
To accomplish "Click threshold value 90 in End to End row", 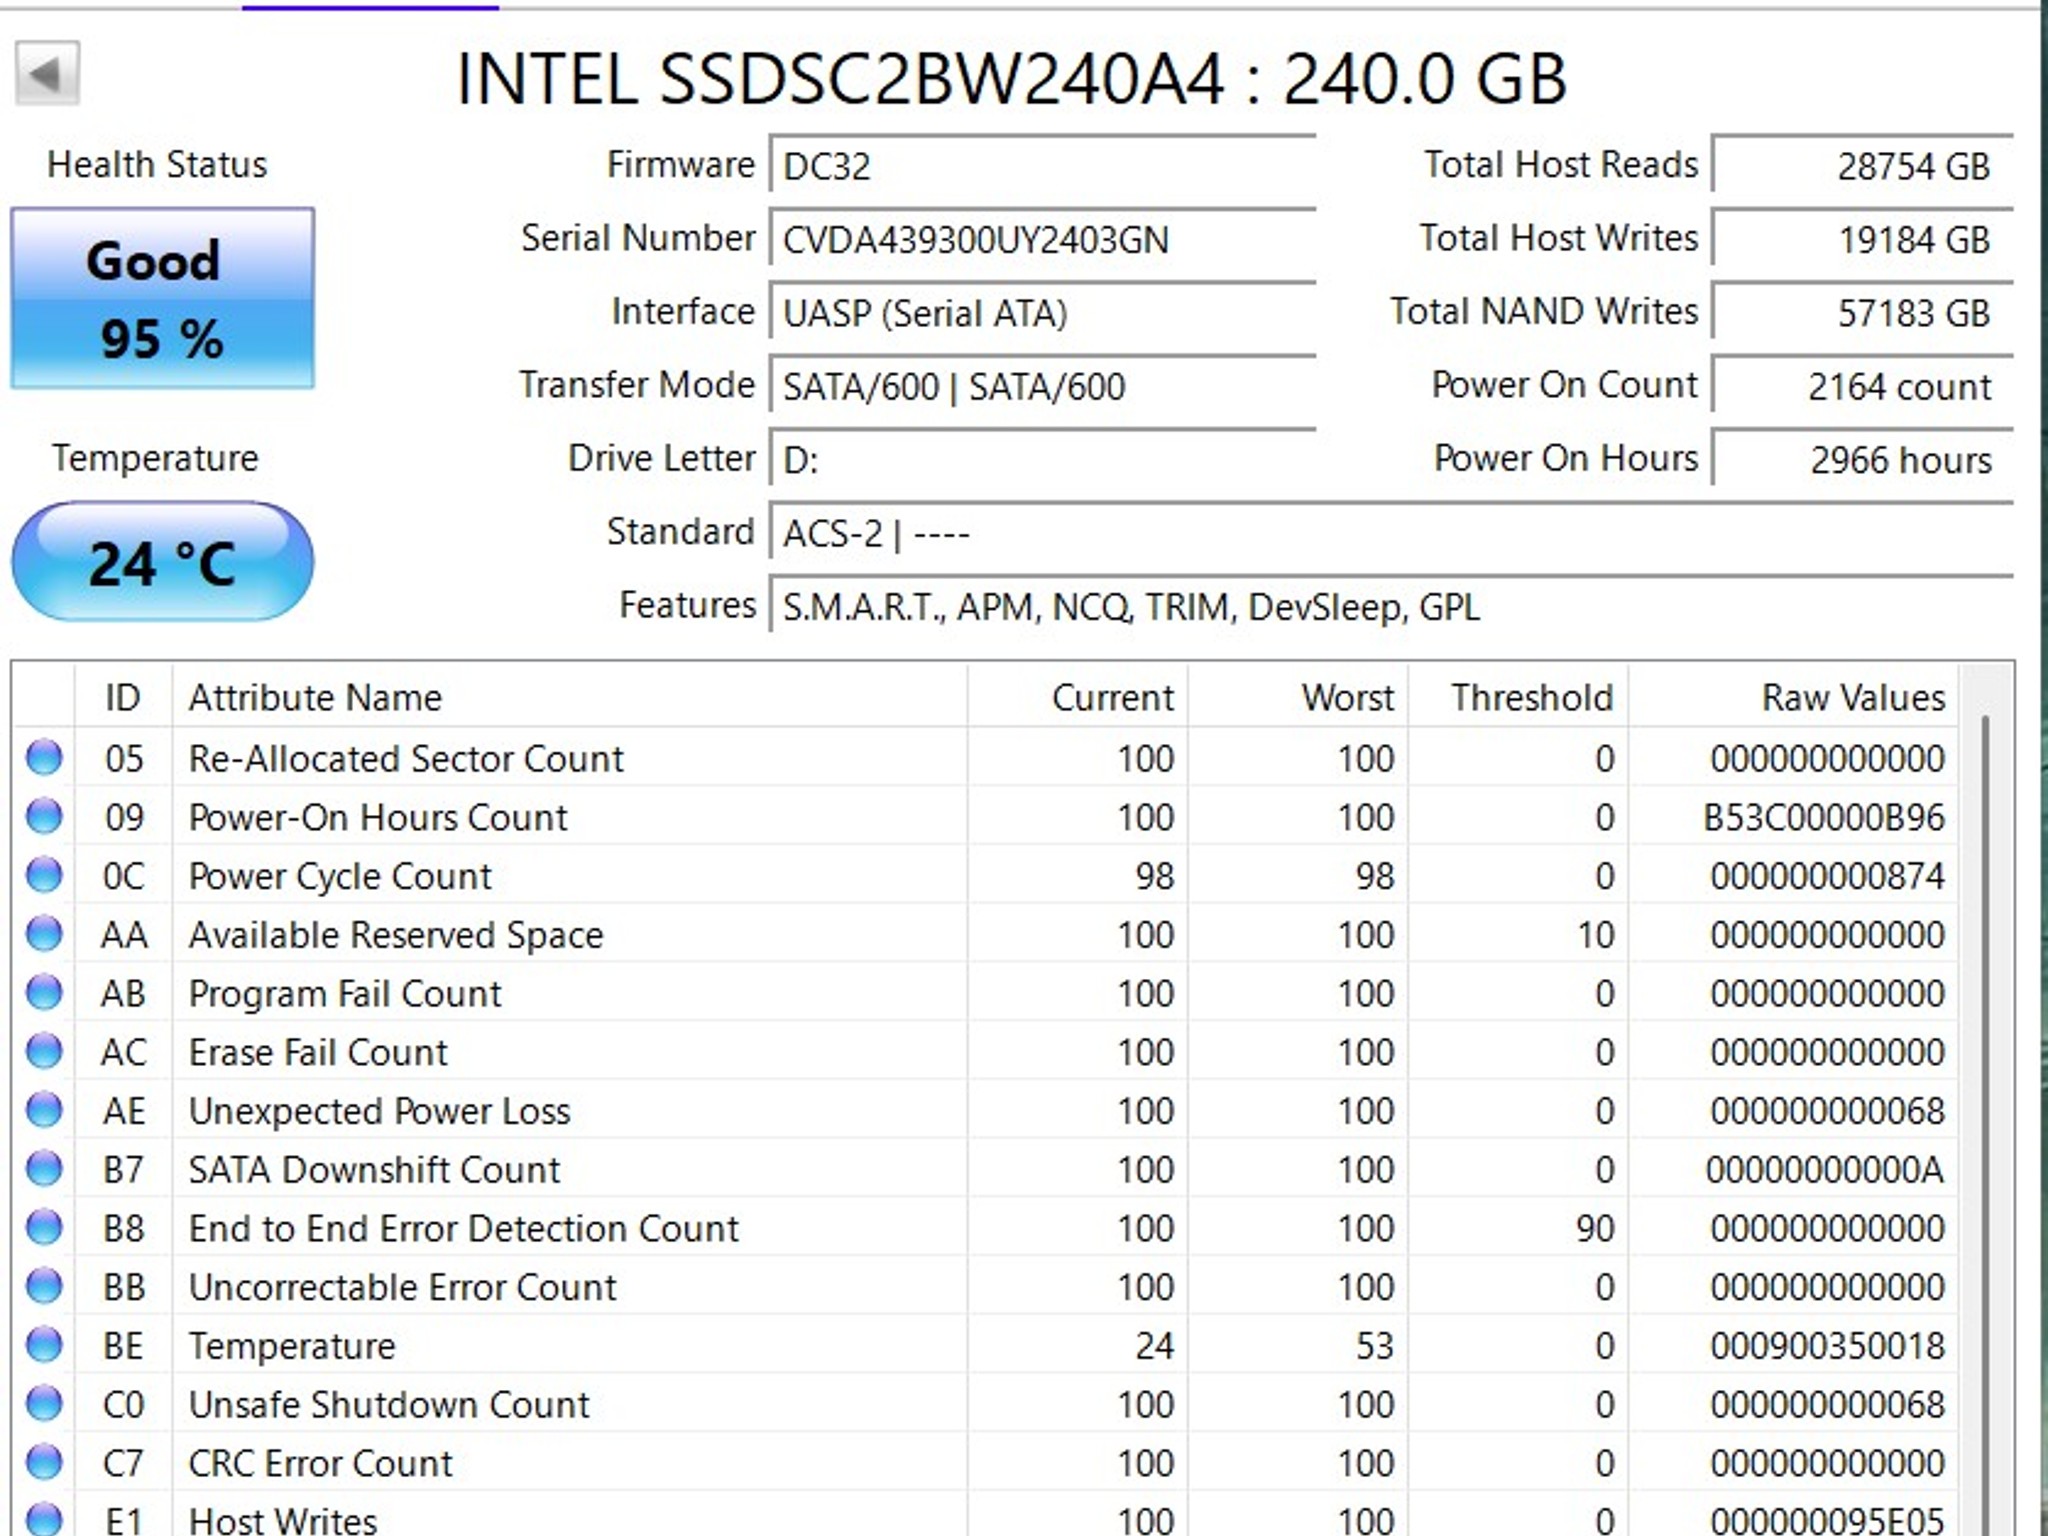I will [1595, 1228].
